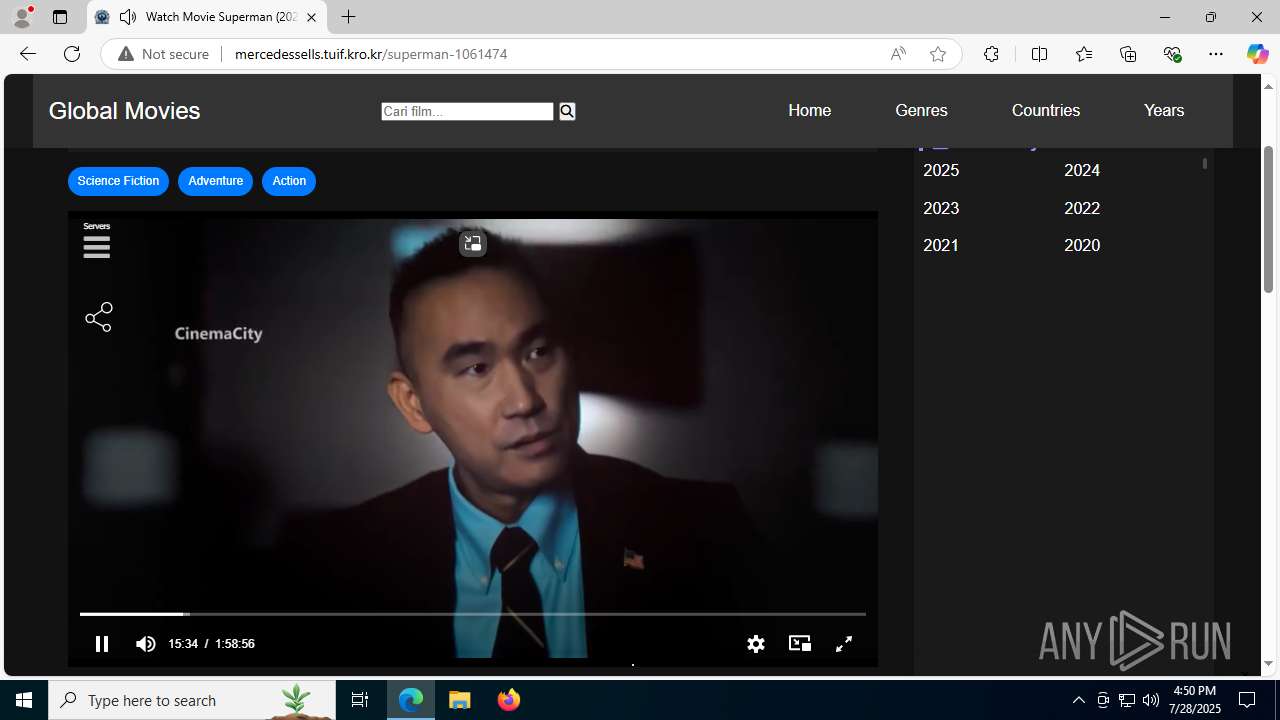Open the Years menu
Viewport: 1280px width, 720px height.
(1164, 110)
